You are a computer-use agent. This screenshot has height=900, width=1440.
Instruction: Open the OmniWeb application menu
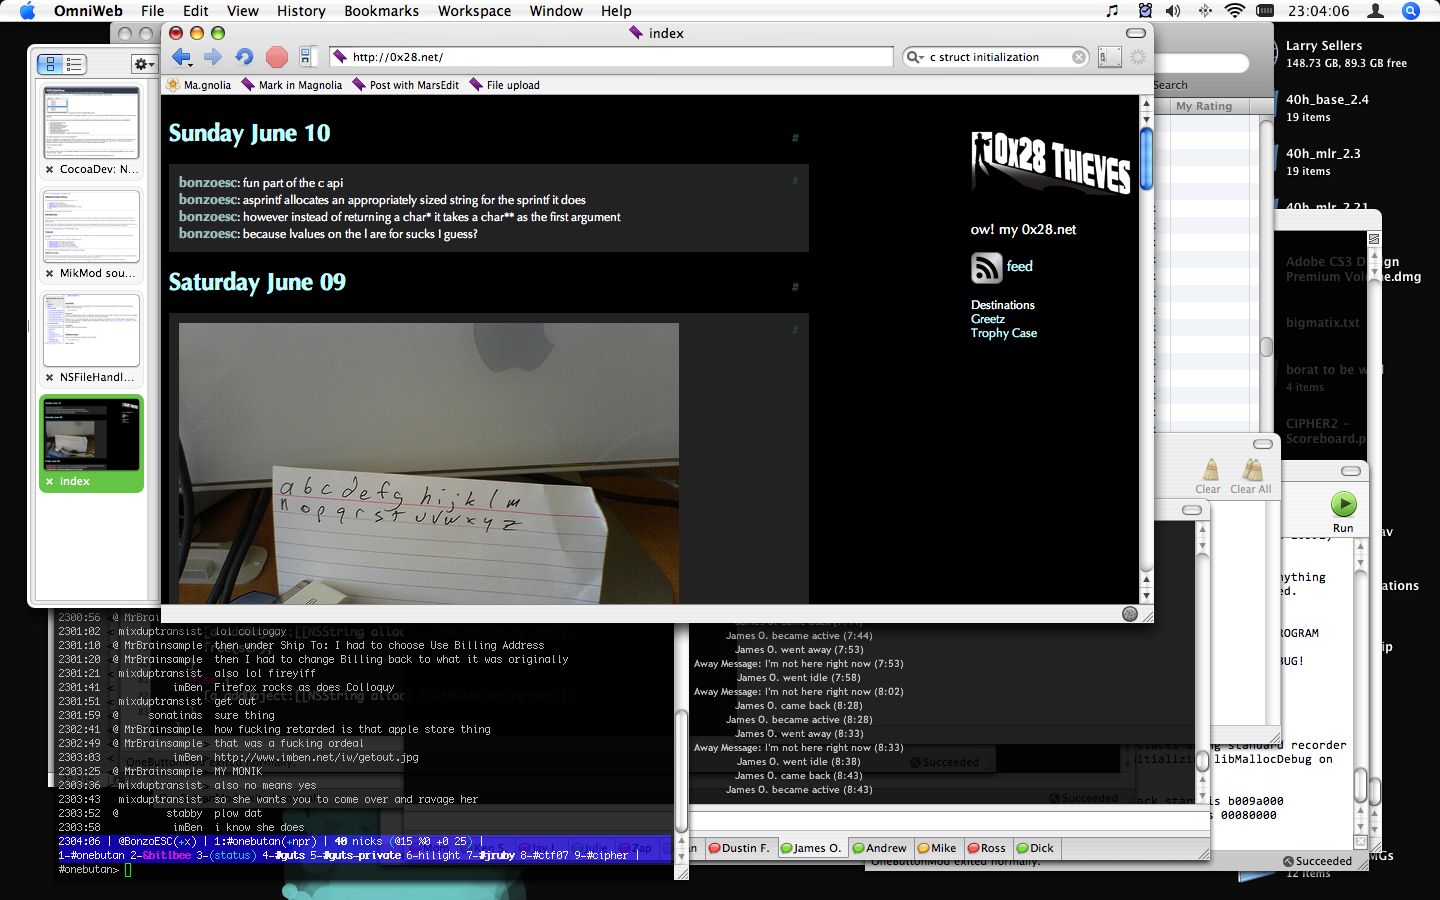[88, 11]
